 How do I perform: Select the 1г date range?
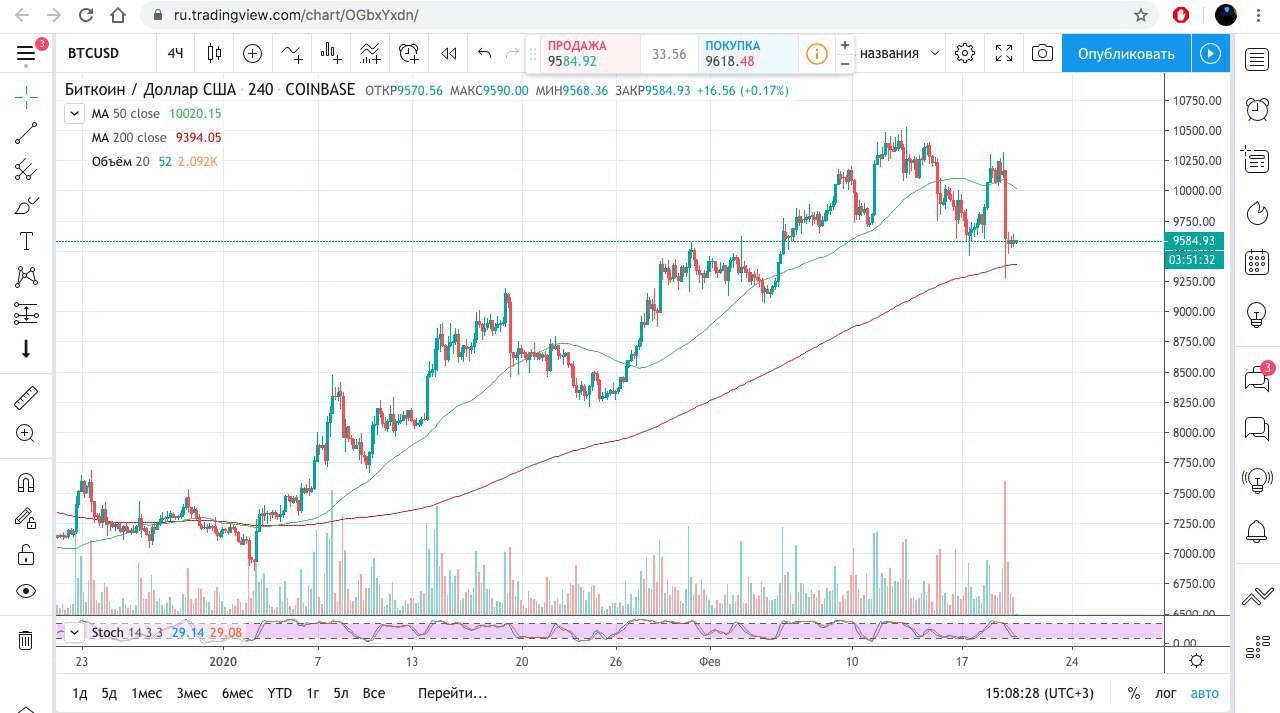point(313,693)
